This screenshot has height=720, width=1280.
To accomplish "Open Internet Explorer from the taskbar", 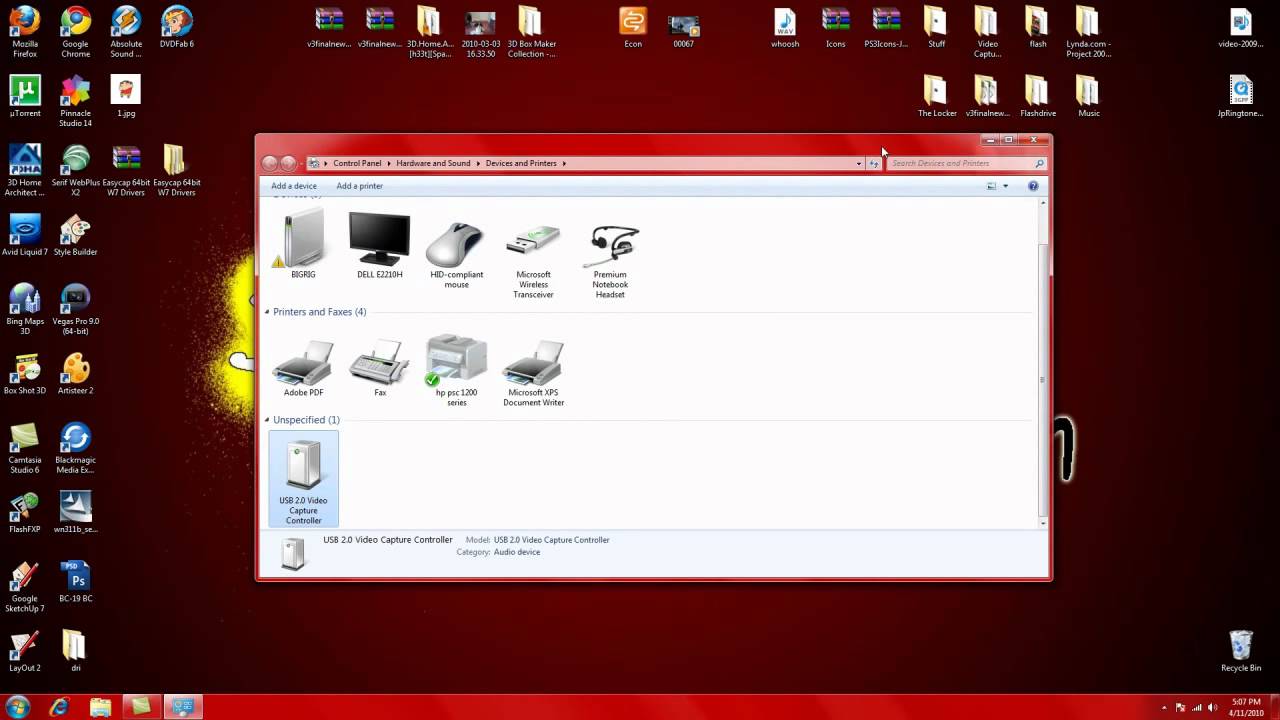I will (59, 707).
